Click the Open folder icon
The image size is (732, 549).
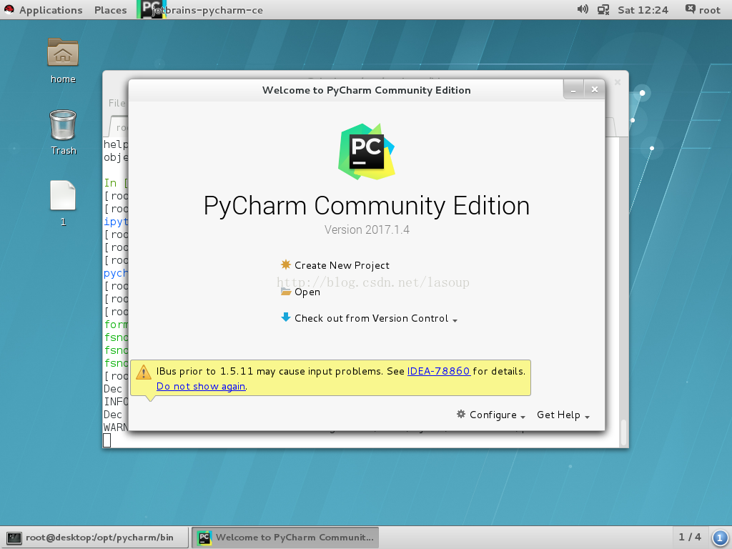[286, 291]
